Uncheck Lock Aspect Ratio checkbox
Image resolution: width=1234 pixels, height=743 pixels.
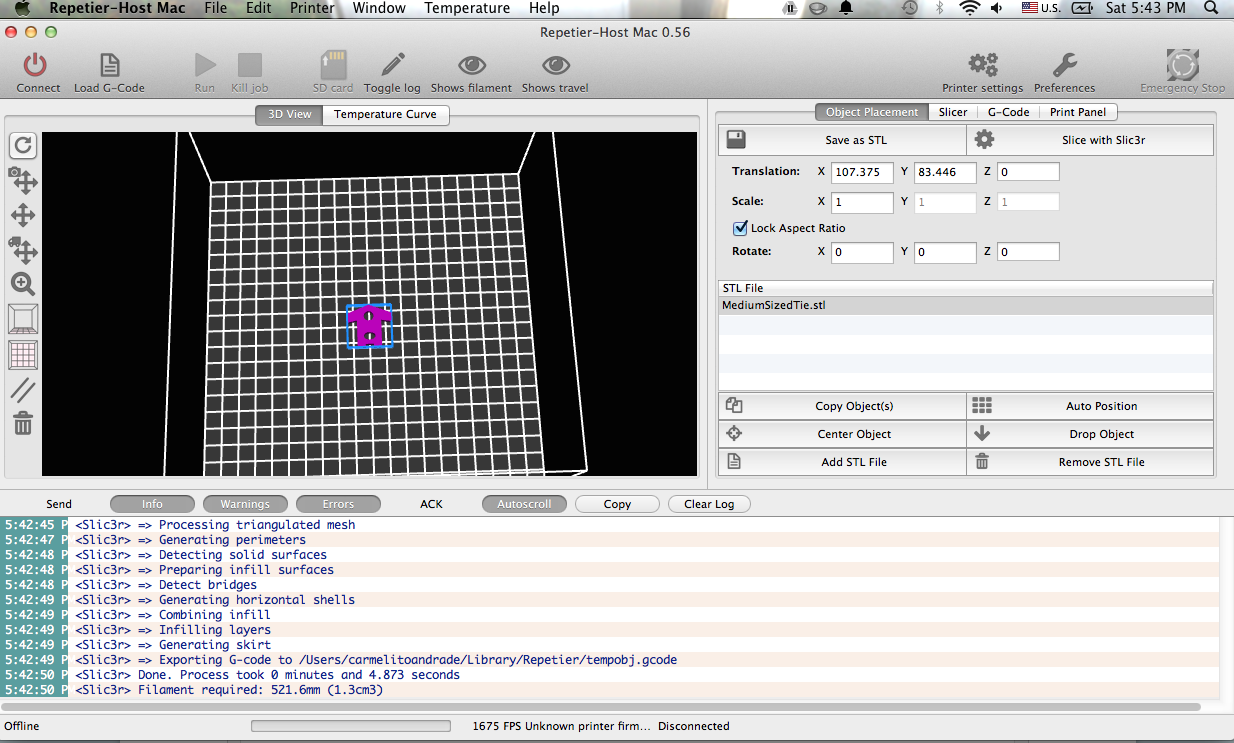[741, 228]
